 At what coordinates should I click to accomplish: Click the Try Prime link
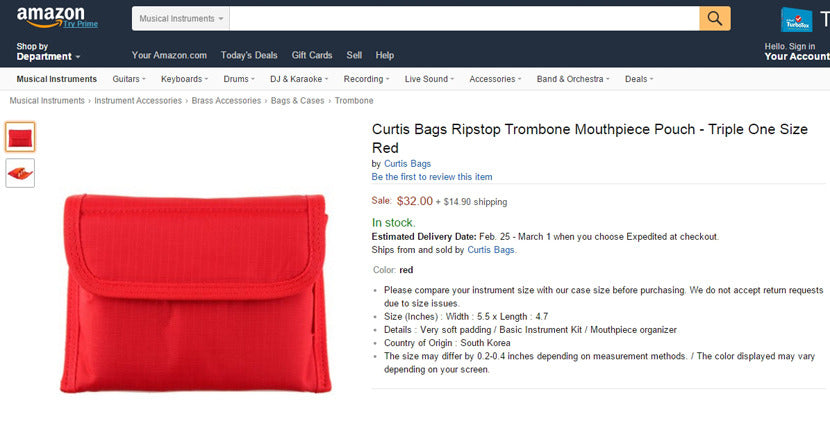[x=81, y=24]
